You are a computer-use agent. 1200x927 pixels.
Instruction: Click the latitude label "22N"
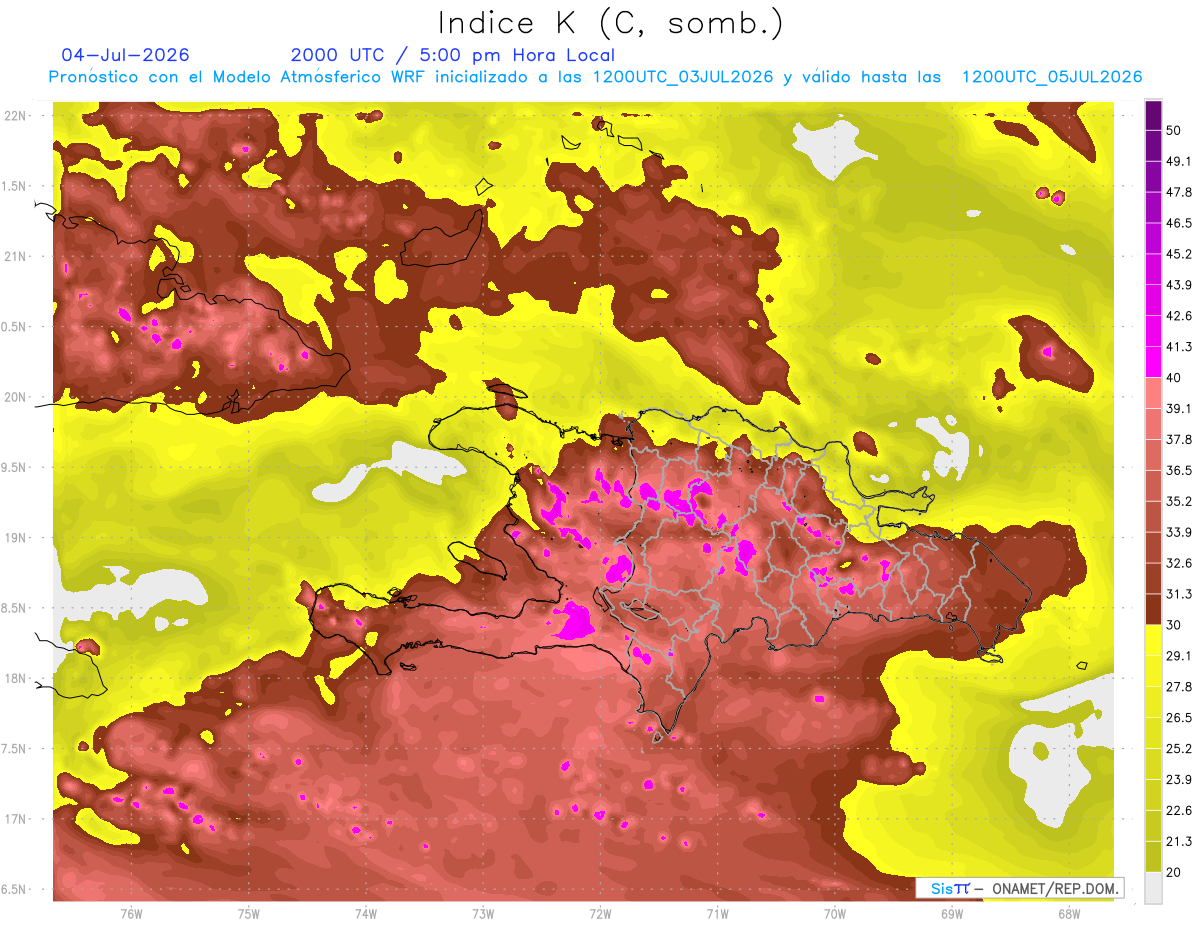tap(15, 115)
